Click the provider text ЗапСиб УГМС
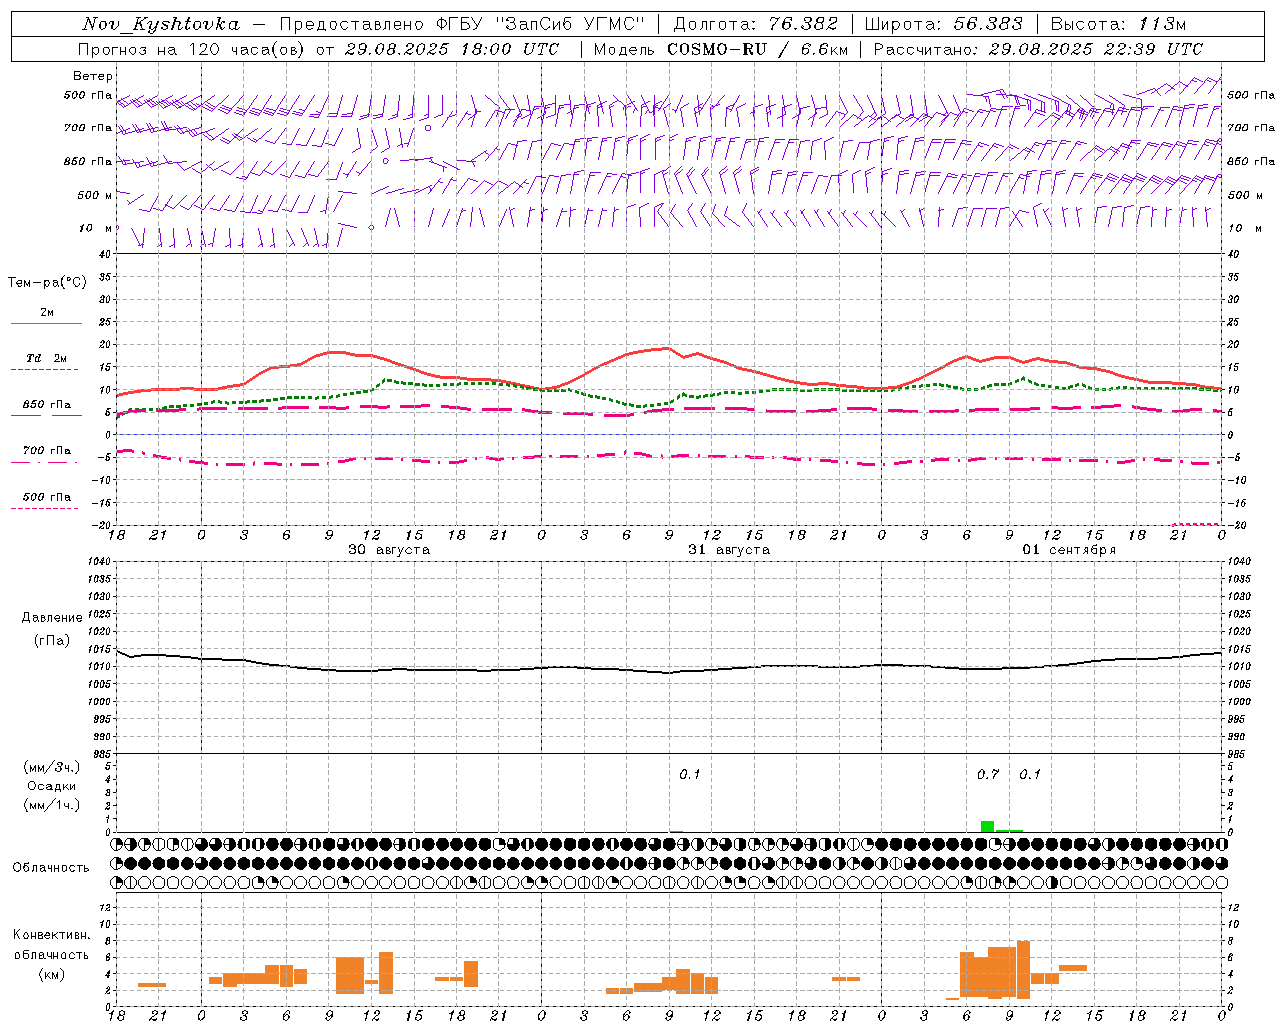1280x1024 pixels. point(571,24)
